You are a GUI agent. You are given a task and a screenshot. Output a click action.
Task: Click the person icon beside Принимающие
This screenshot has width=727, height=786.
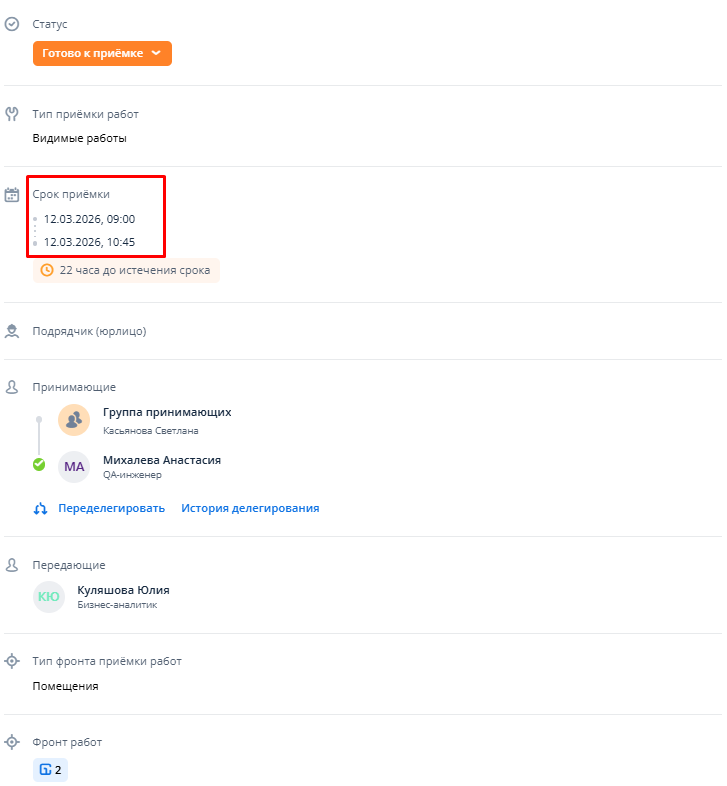click(12, 387)
